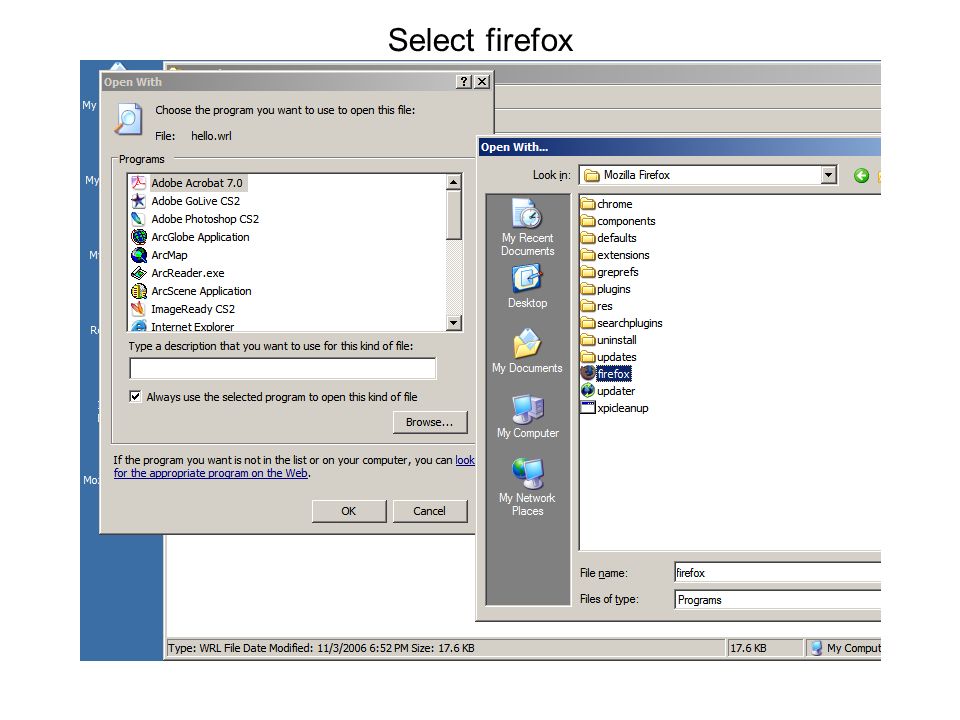Select the uninstall folder
Screen dimensions: 960x720
click(x=609, y=340)
